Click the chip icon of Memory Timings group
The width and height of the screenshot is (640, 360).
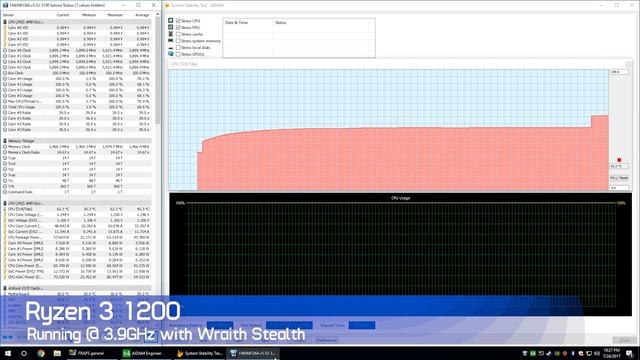[x=5, y=141]
